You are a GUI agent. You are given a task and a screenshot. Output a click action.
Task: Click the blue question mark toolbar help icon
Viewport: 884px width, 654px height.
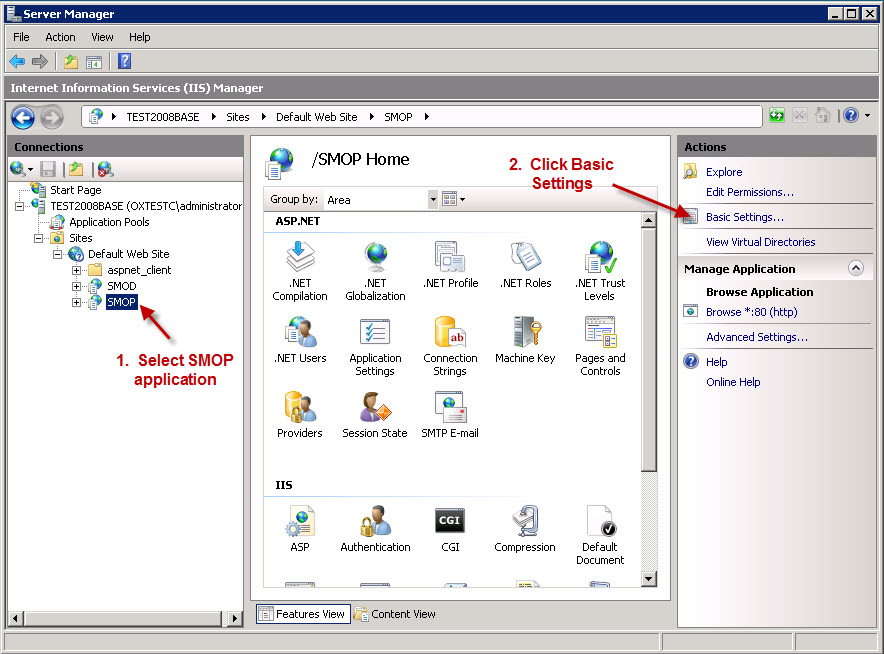pos(125,61)
